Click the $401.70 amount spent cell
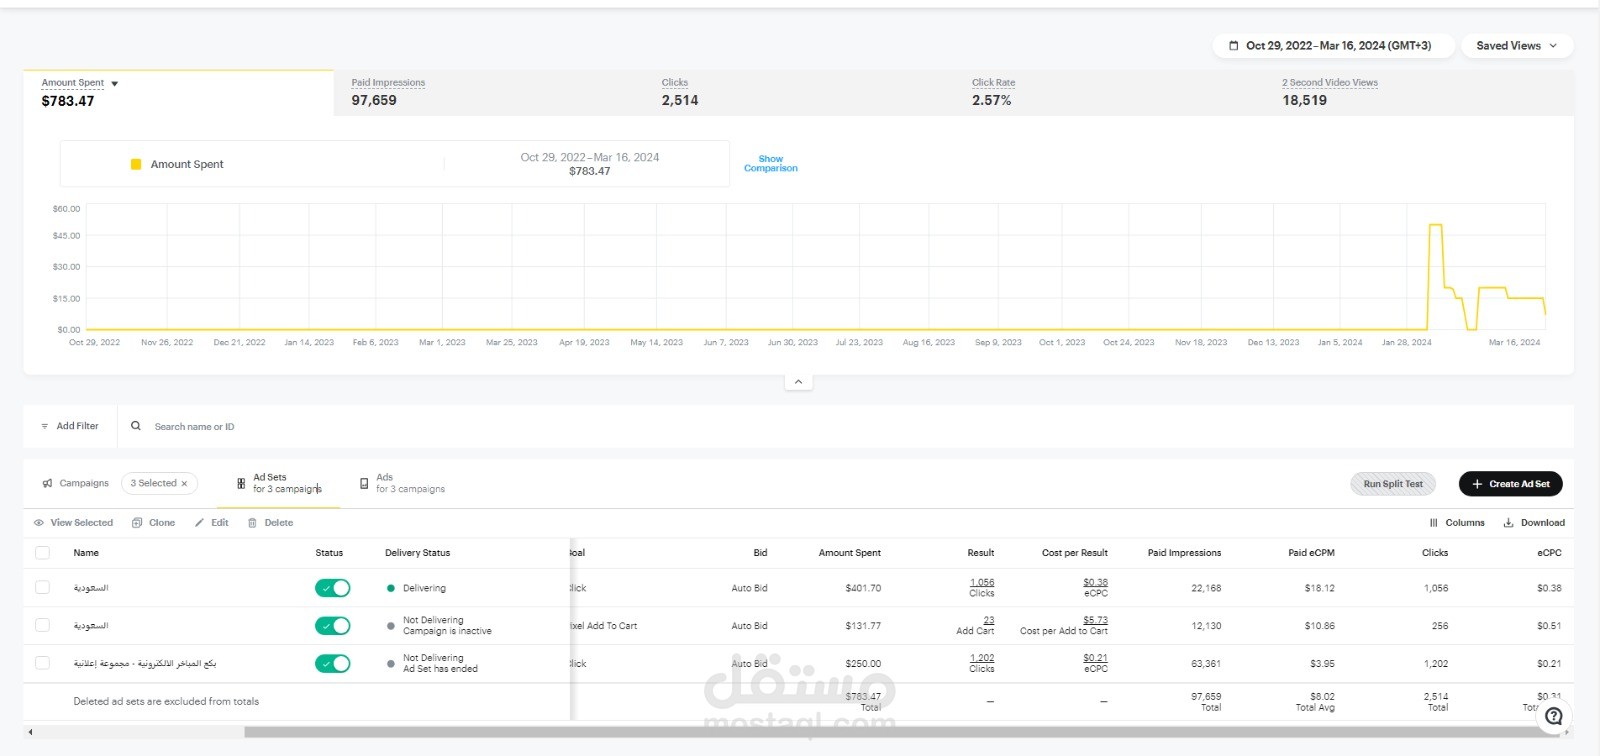Screen dimensions: 1600x756 (x=863, y=588)
